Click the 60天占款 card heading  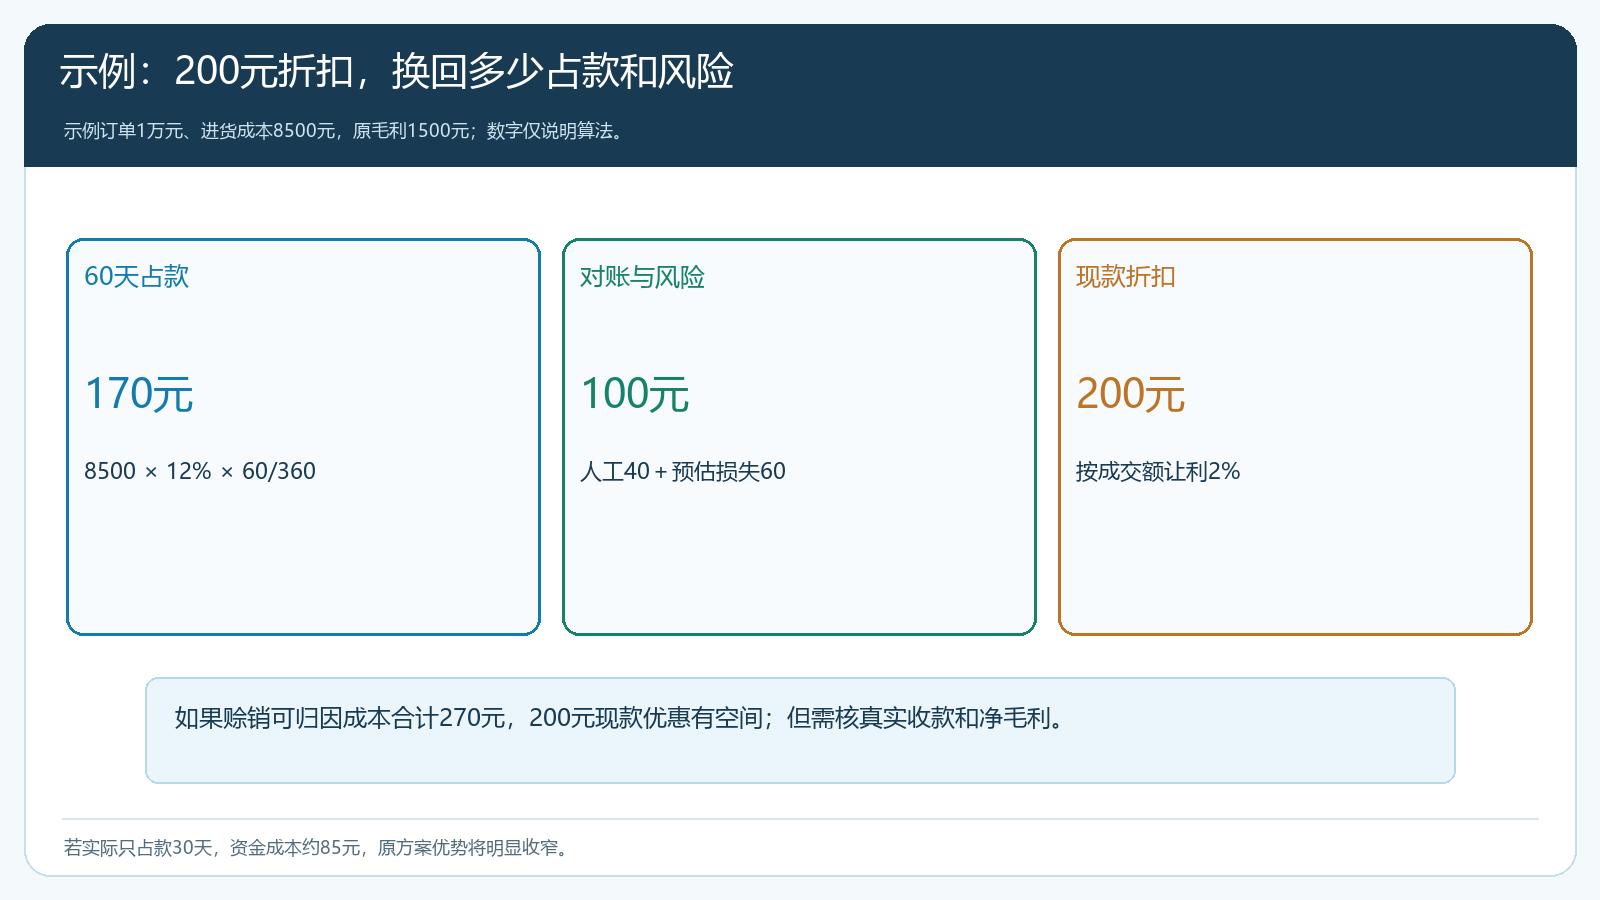pyautogui.click(x=137, y=277)
